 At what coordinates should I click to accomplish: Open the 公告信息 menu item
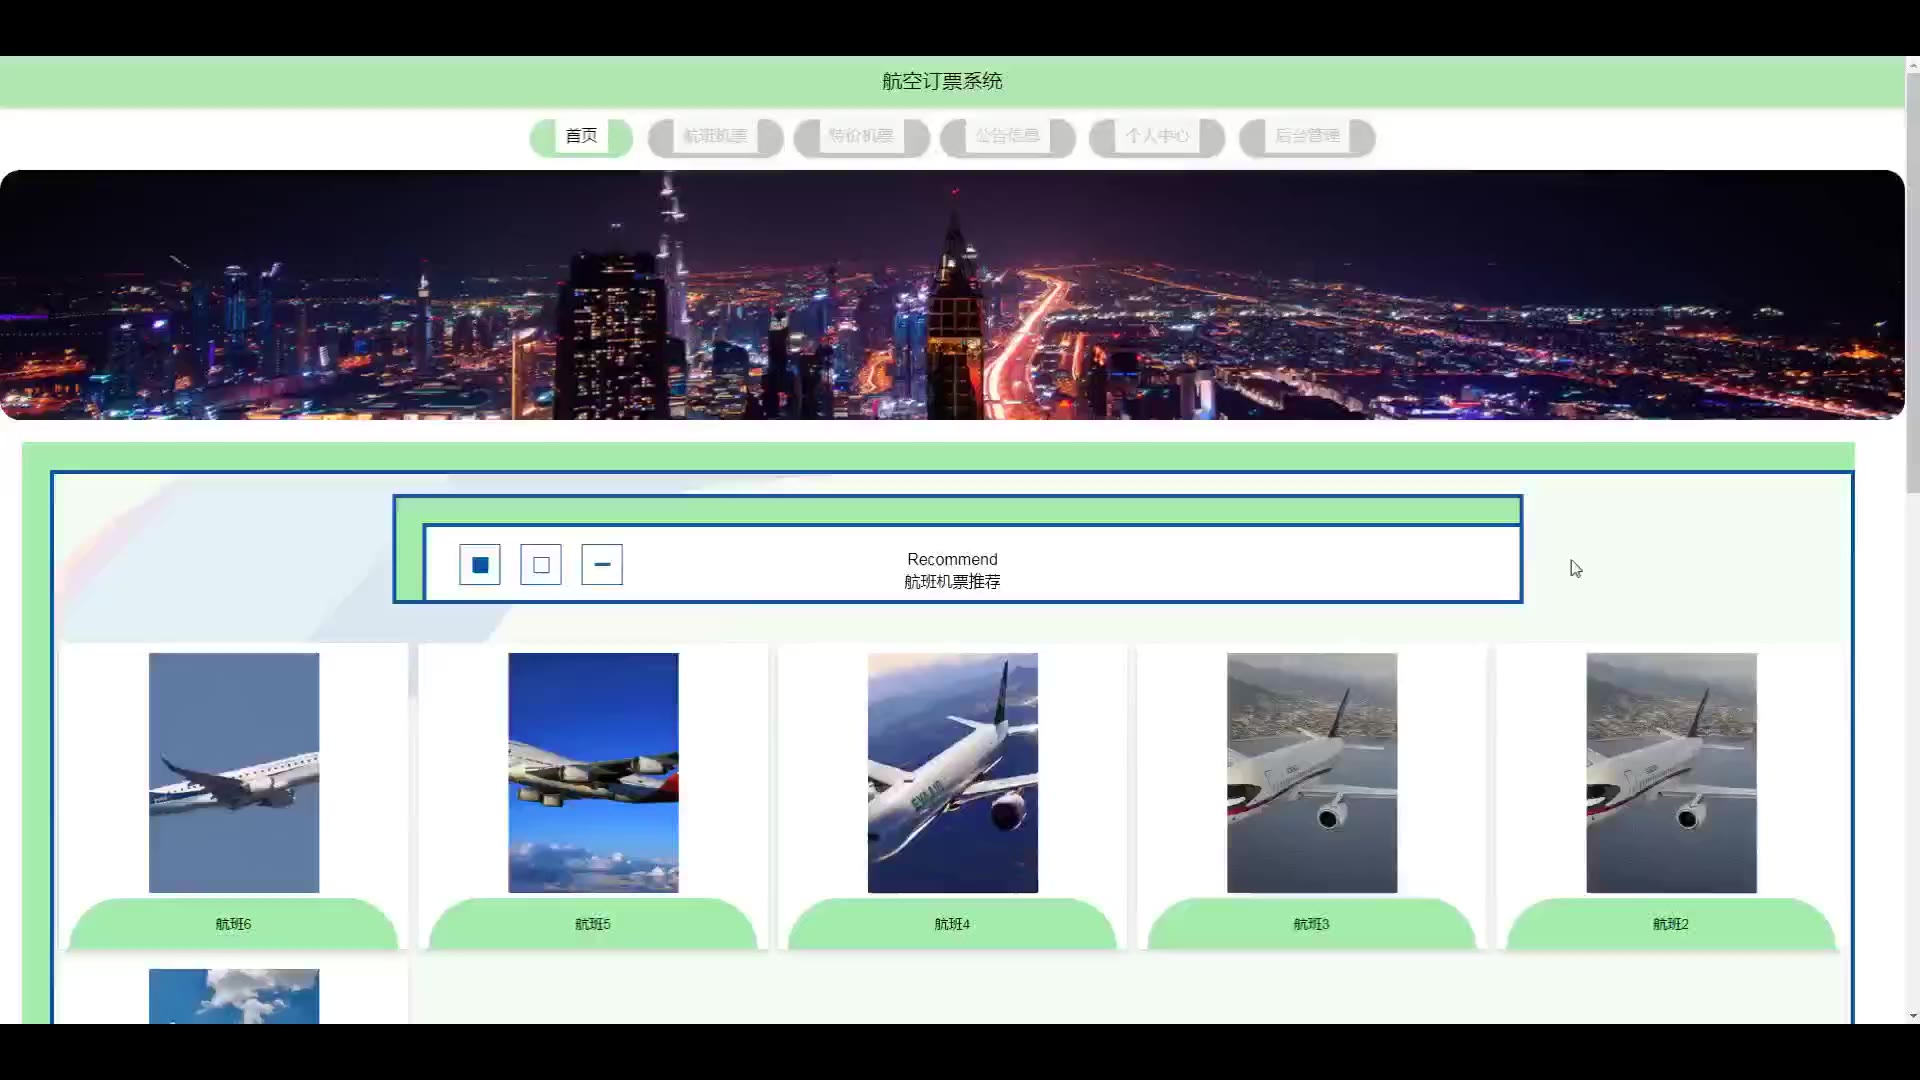tap(1008, 137)
